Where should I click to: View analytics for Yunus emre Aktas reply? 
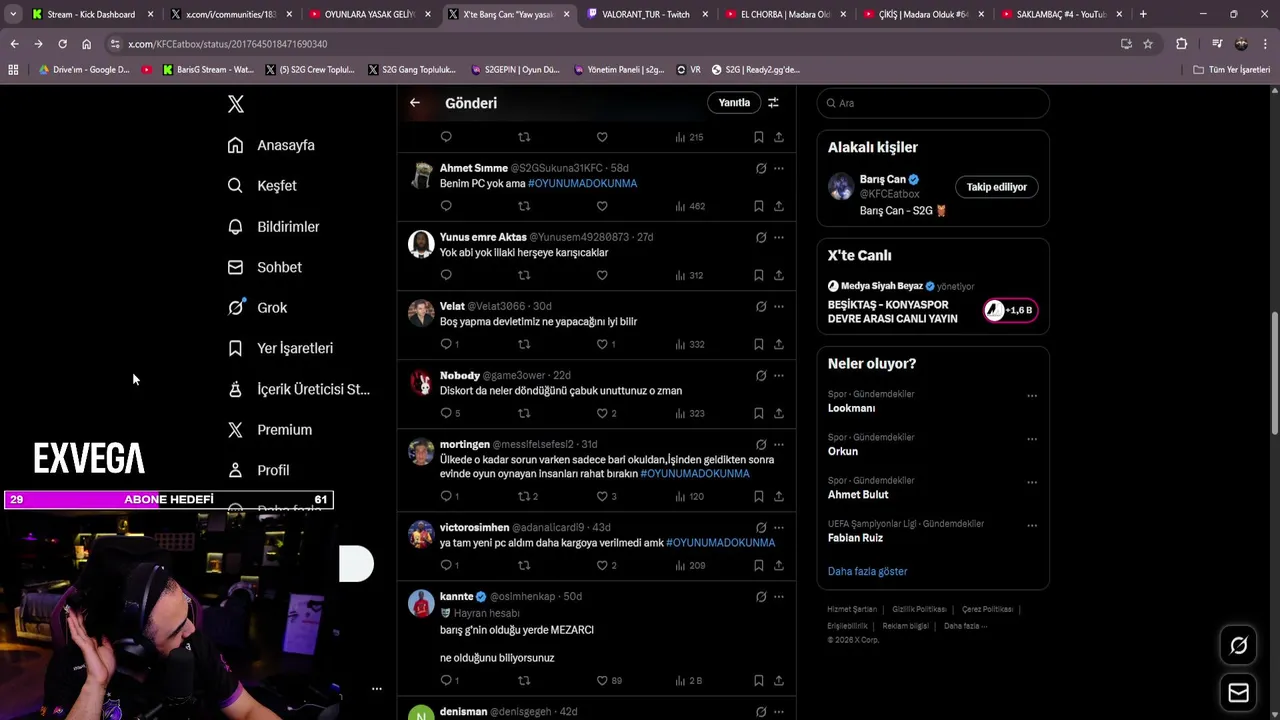click(690, 275)
